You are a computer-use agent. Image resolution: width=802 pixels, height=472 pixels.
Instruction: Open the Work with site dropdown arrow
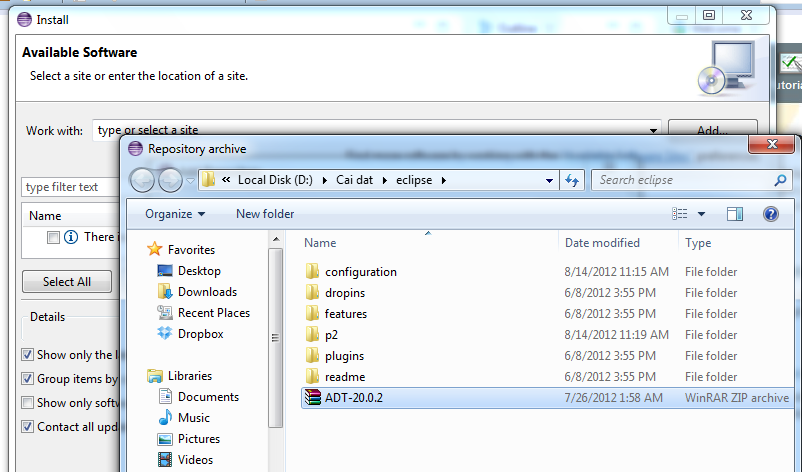pos(653,130)
